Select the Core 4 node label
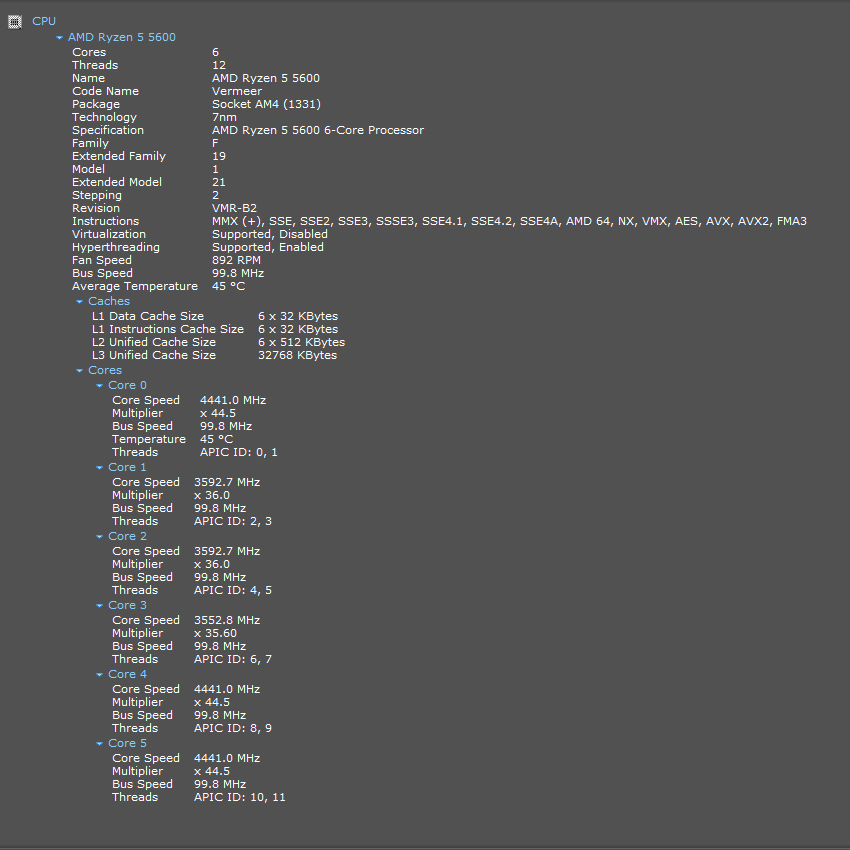 point(127,674)
